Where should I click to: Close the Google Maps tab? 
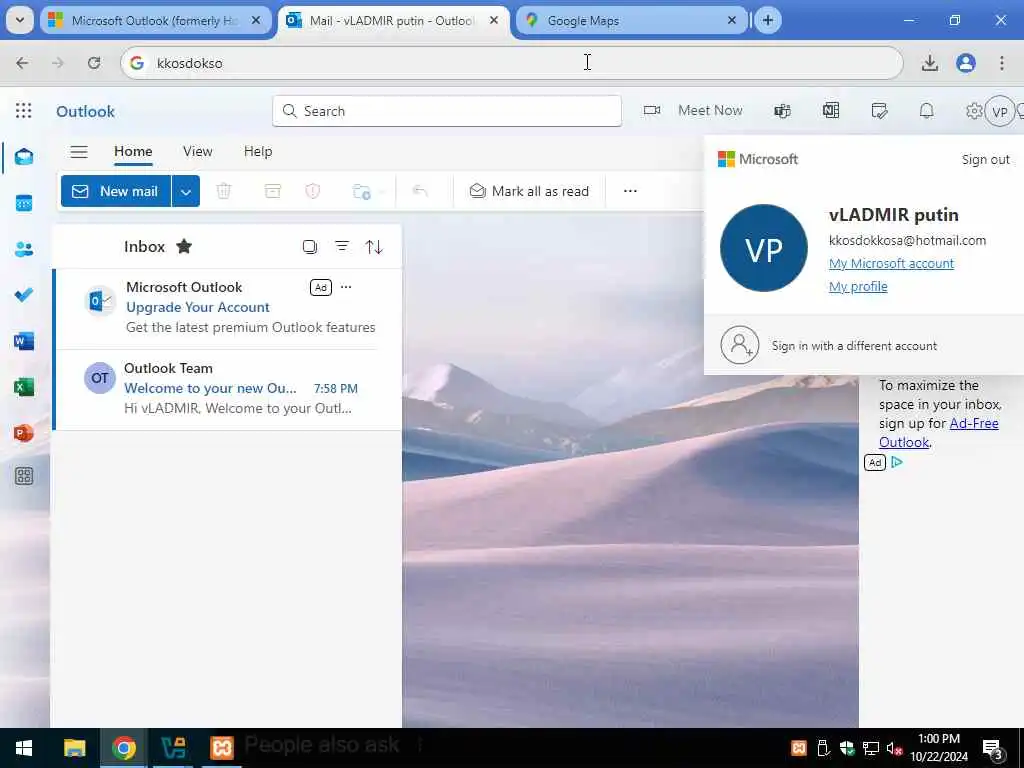(731, 21)
